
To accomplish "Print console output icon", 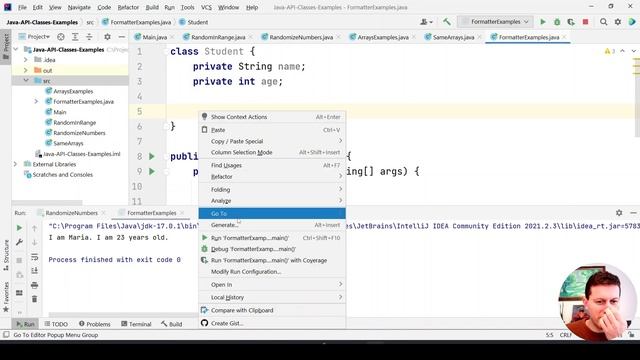I will (x=35, y=285).
